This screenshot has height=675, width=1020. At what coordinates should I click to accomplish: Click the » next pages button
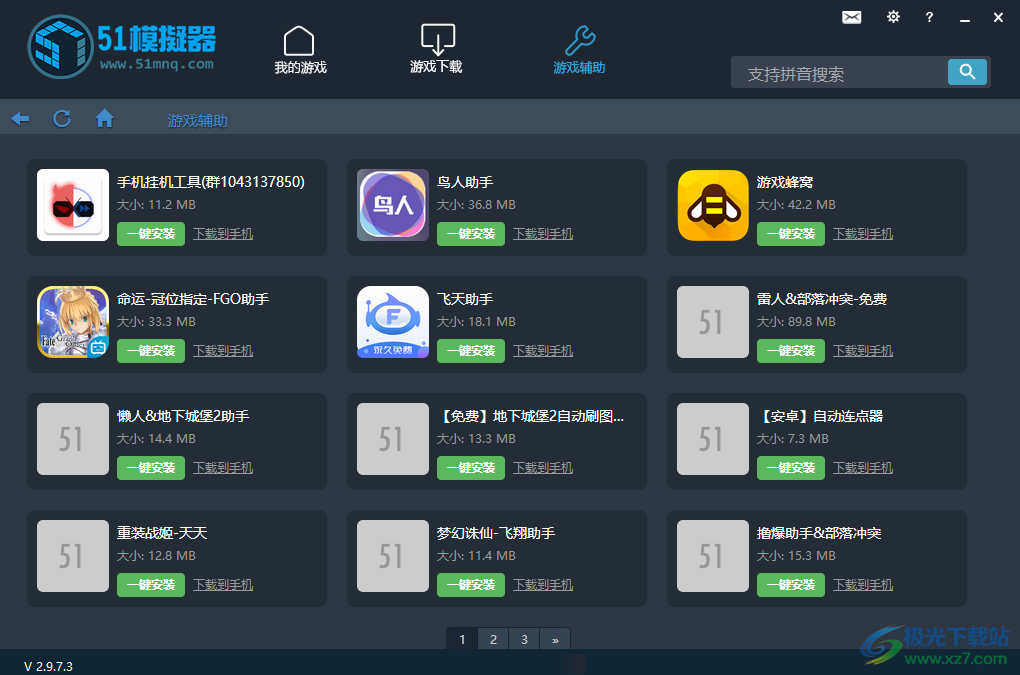click(x=555, y=639)
